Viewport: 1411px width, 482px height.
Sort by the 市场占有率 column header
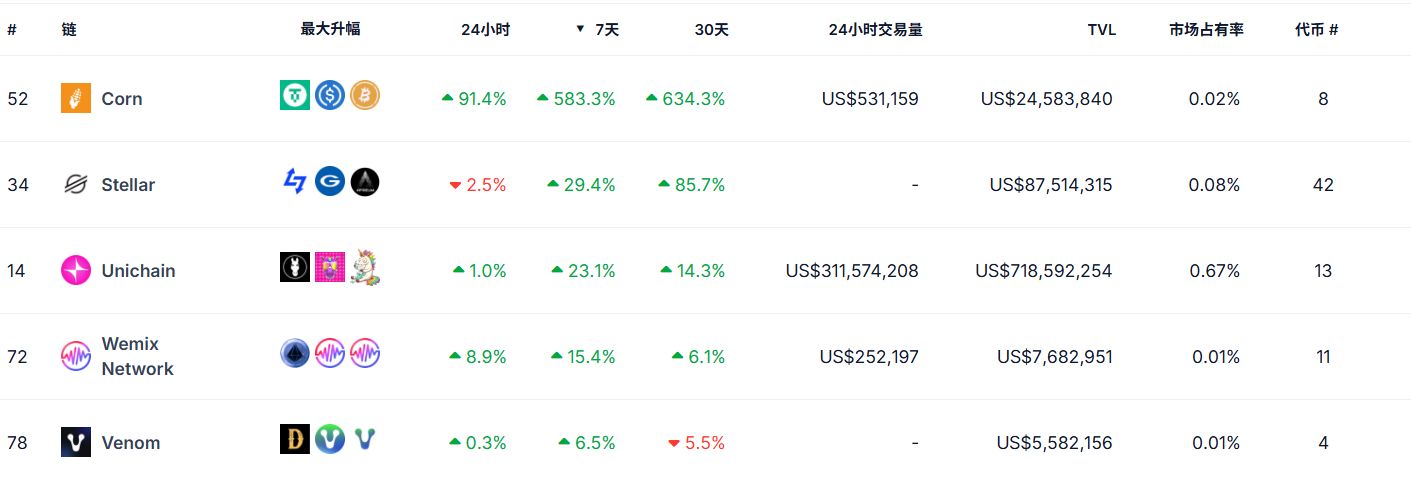1206,30
